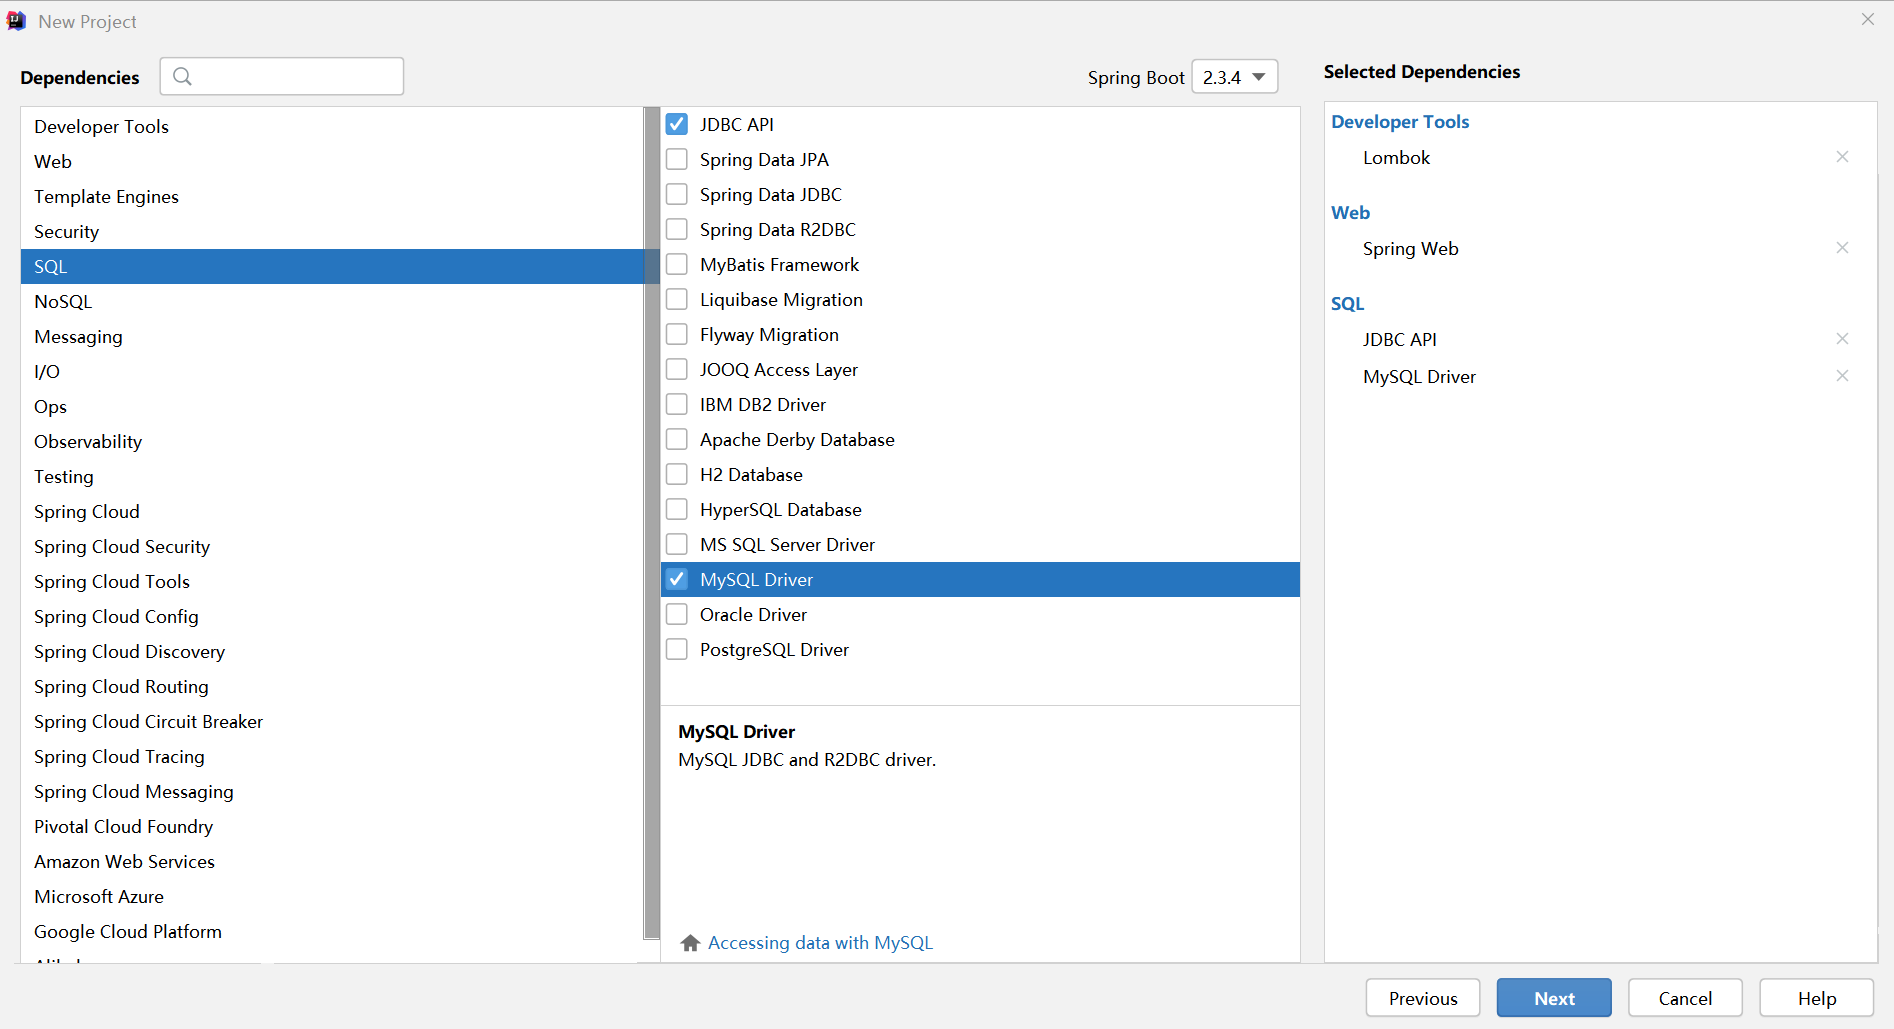Choose Spring Cloud Routing category
Screen dimensions: 1894x1029
click(x=332, y=686)
